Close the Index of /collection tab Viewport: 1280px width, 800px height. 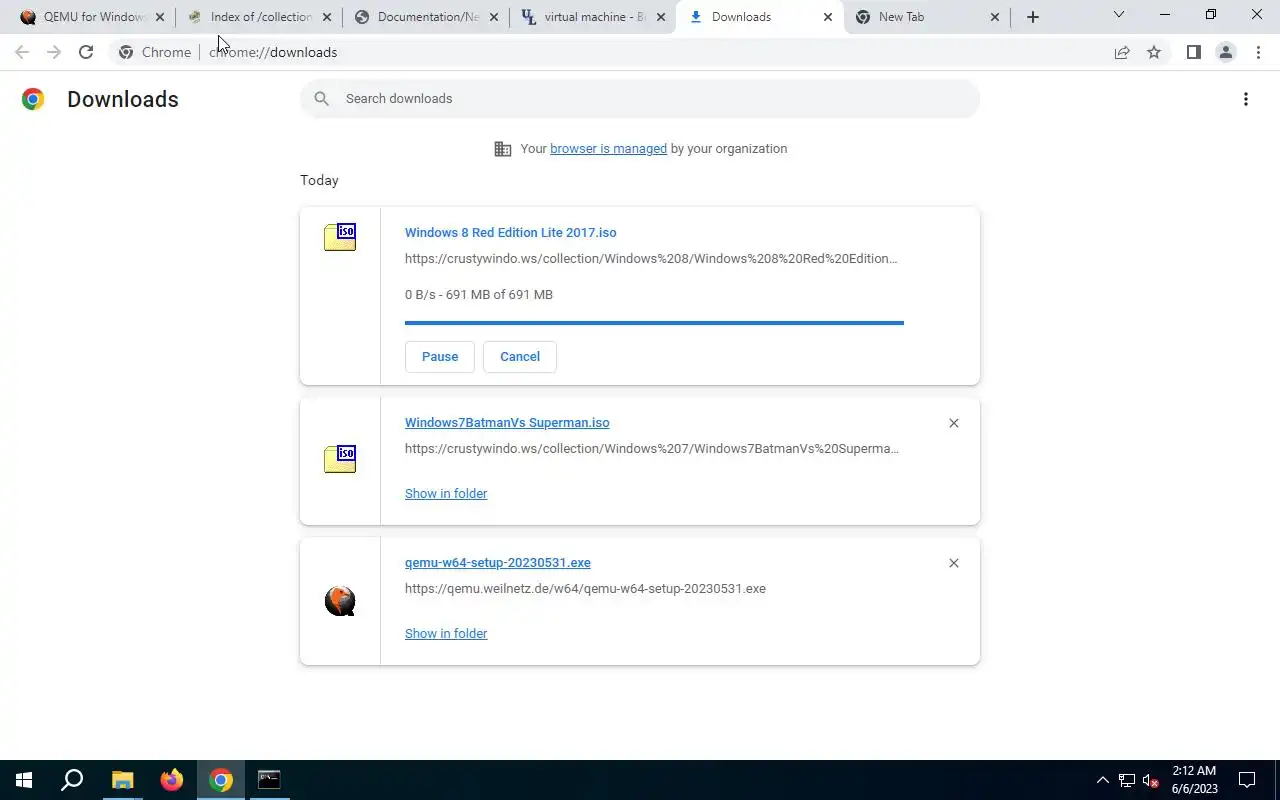pyautogui.click(x=326, y=17)
